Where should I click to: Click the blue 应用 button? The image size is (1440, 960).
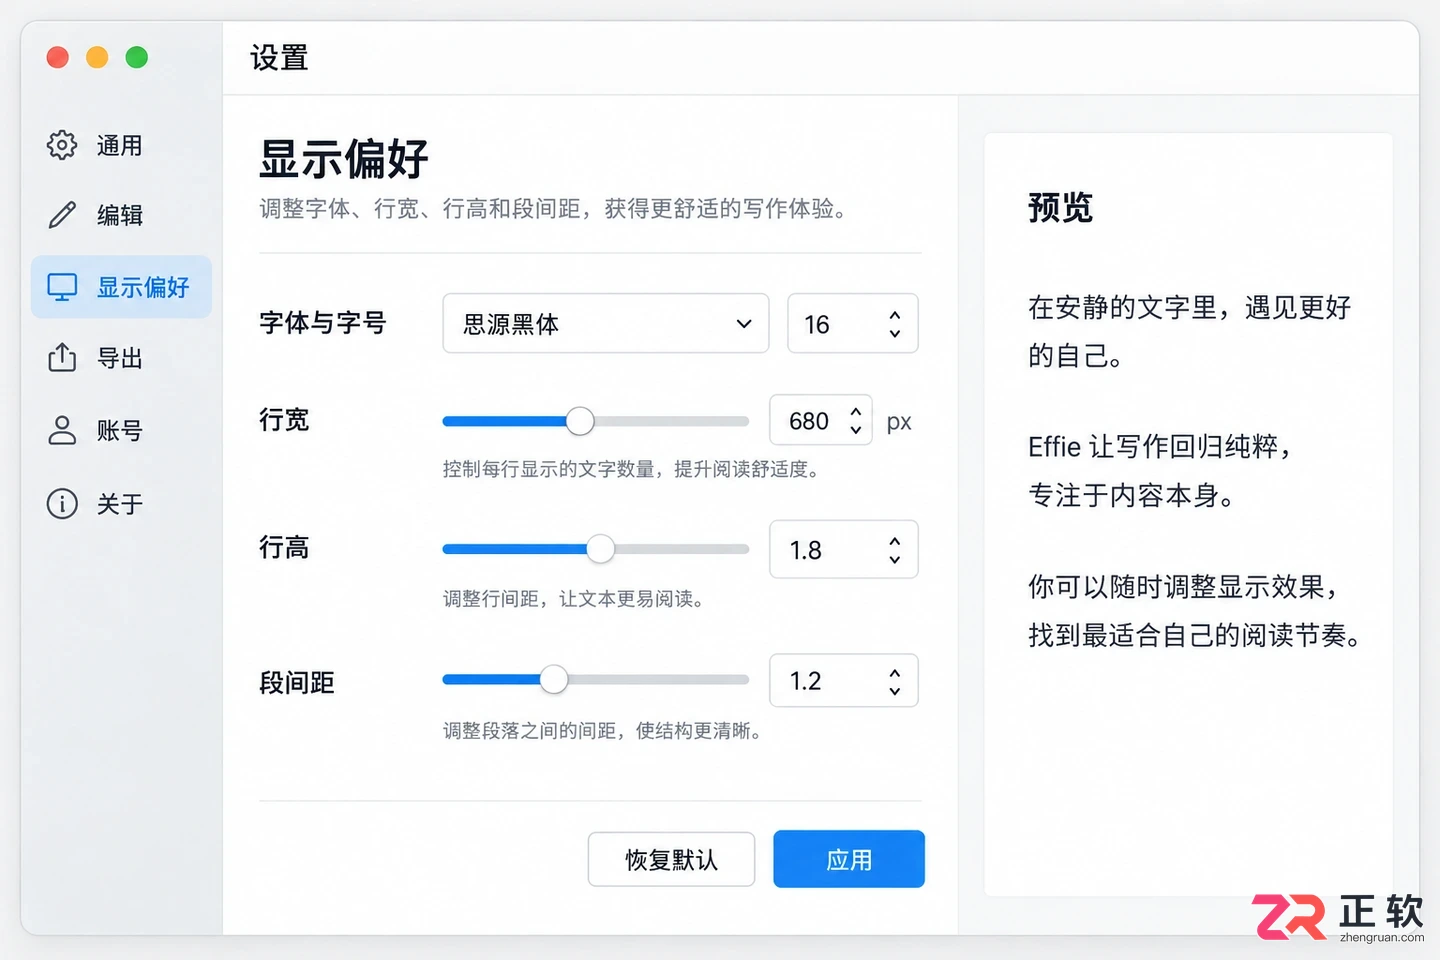(849, 859)
